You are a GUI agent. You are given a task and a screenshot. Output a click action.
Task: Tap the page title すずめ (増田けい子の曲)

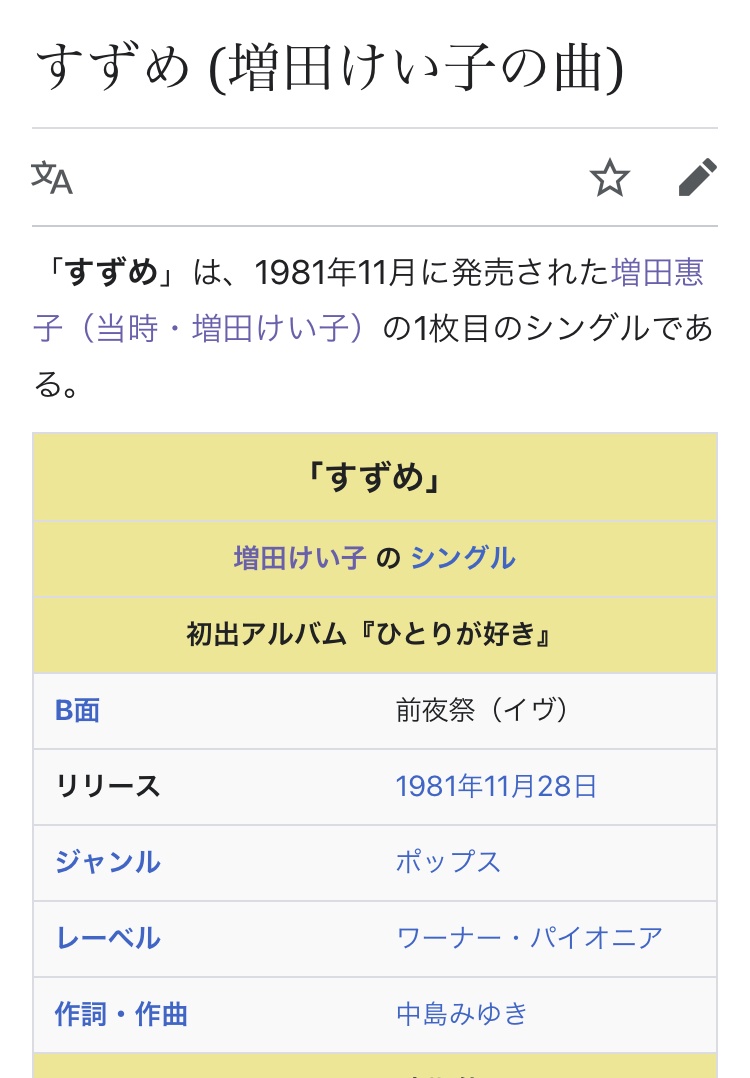point(329,69)
